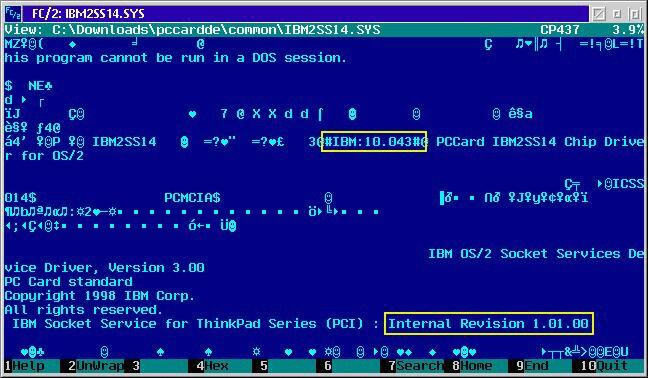Open the FC/2 window system menu icon

pyautogui.click(x=13, y=14)
